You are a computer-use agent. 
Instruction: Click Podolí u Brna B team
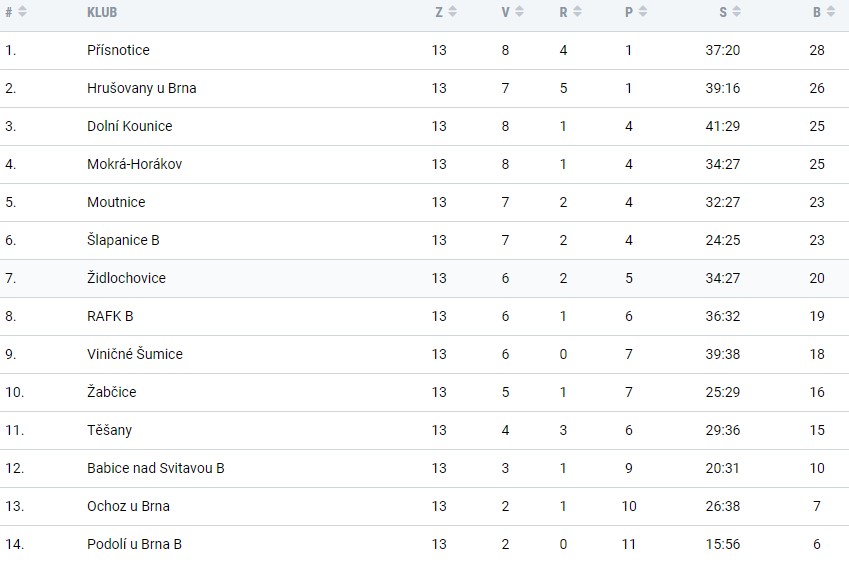[134, 544]
